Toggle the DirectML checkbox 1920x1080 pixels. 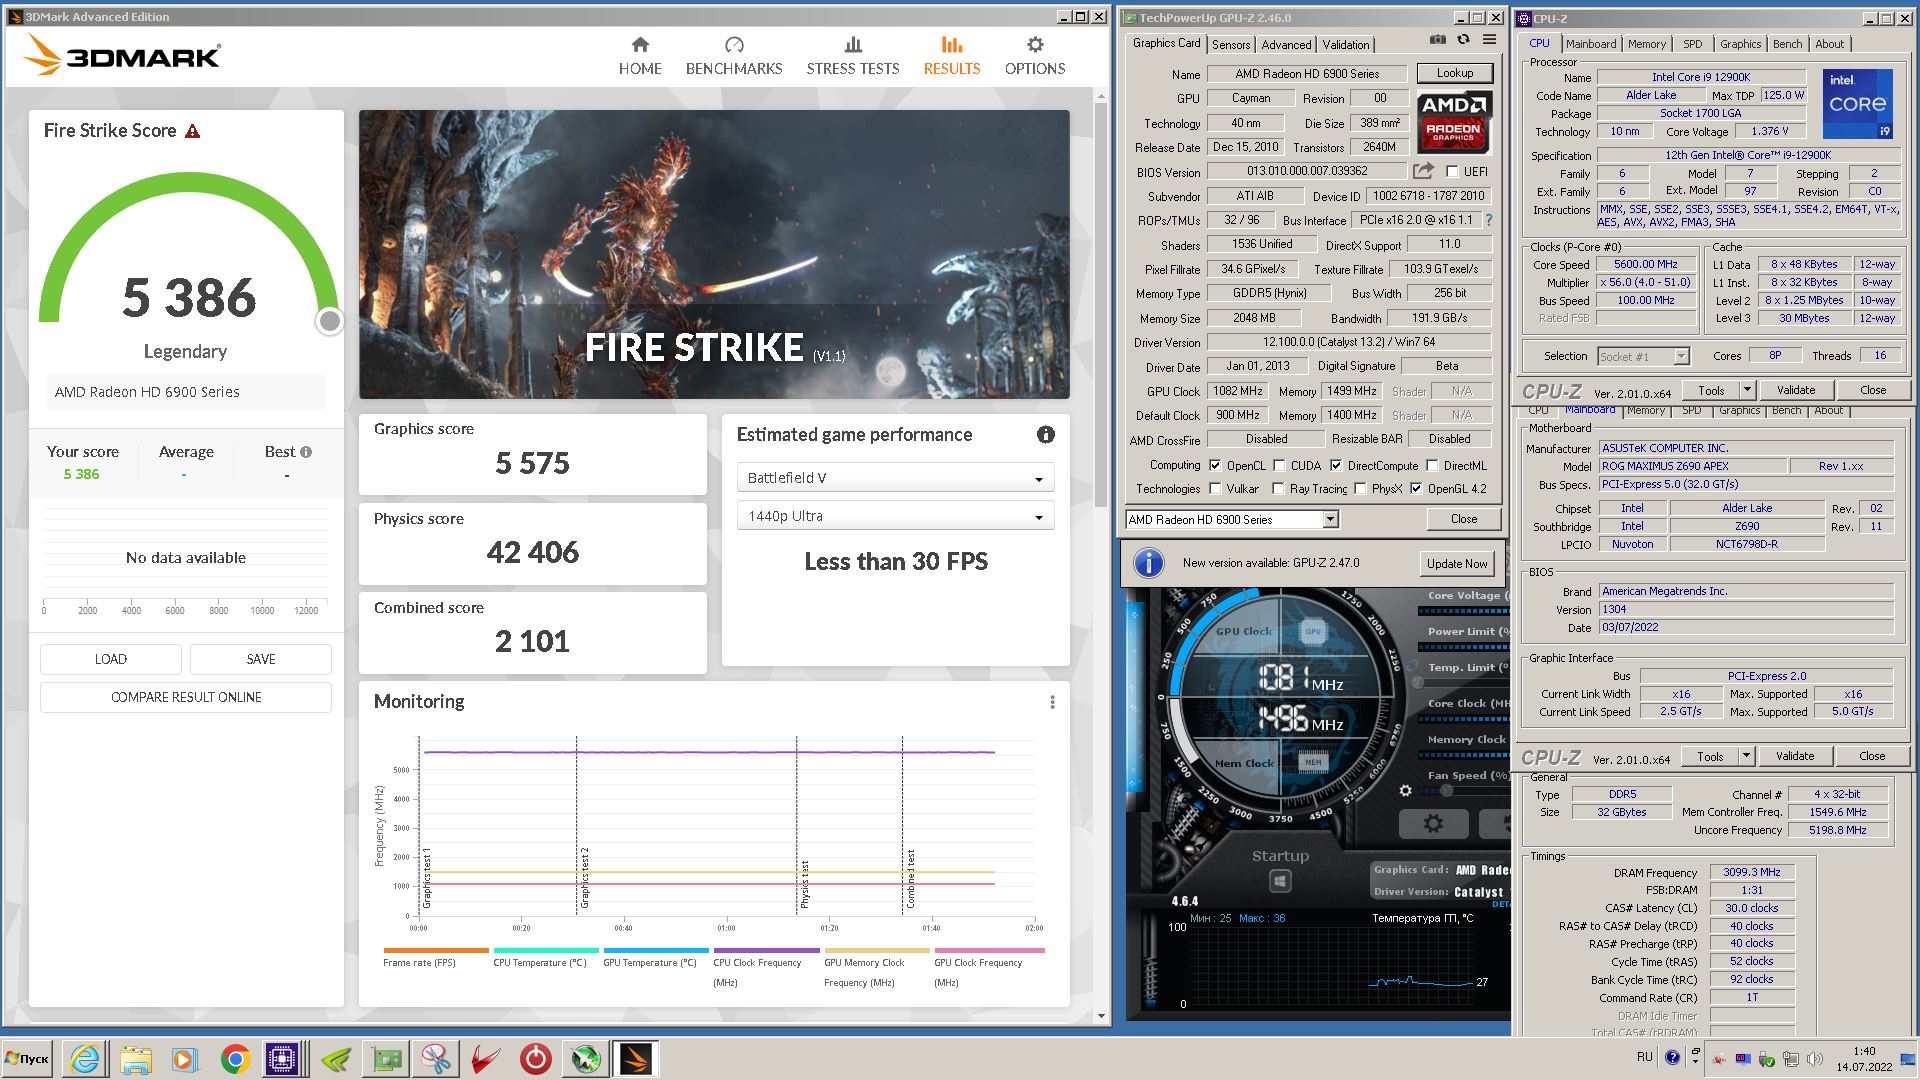(1433, 465)
